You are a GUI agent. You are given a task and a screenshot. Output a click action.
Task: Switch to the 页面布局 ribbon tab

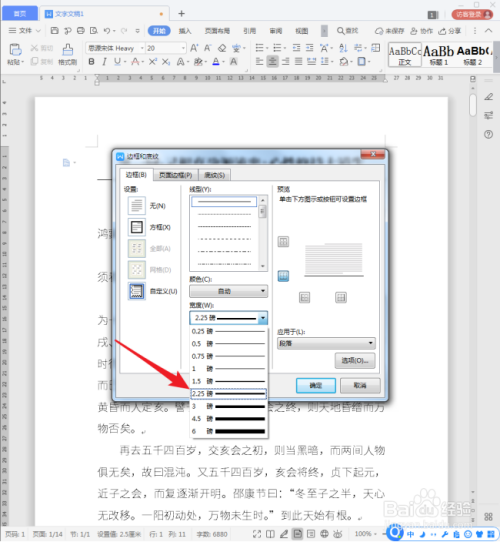click(x=217, y=31)
